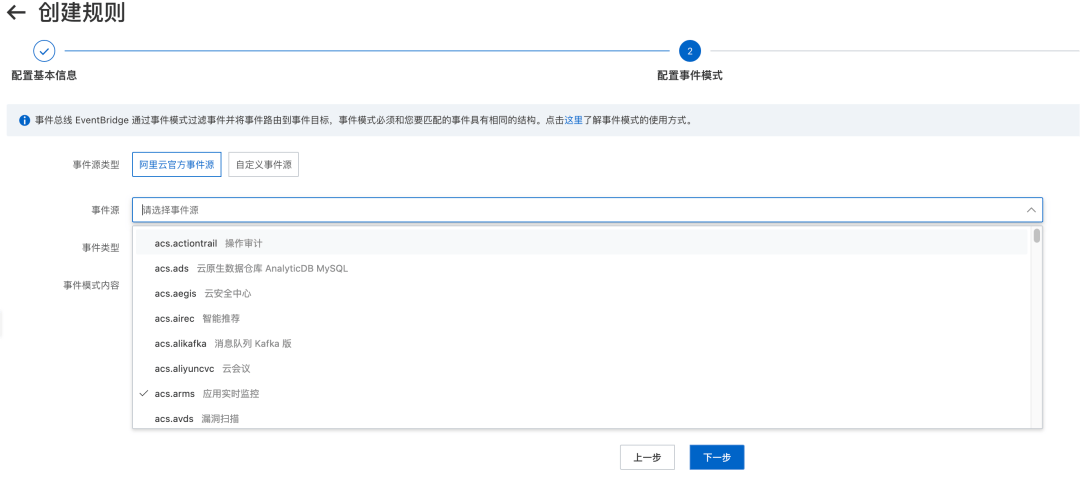The image size is (1080, 487).
Task: Click the 配置基本信息 step label
Action: tap(44, 76)
